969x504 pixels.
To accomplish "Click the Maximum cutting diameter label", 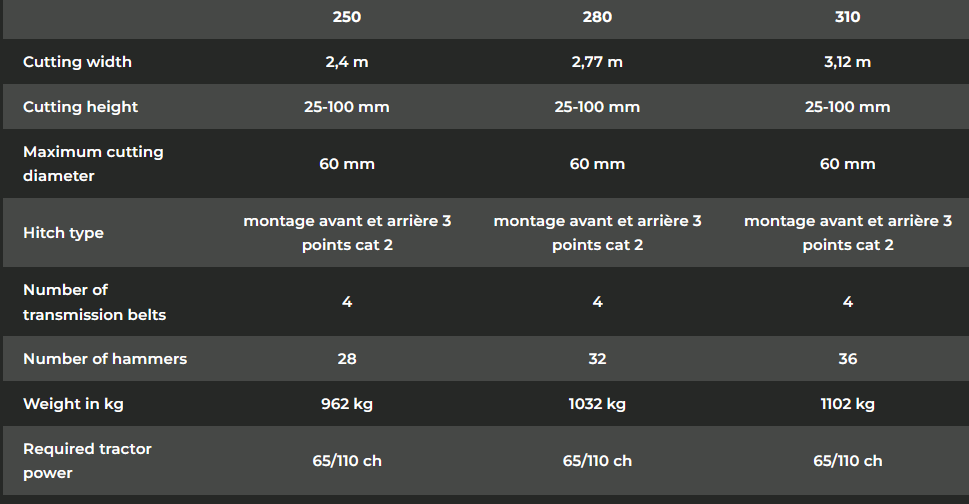I will point(93,164).
